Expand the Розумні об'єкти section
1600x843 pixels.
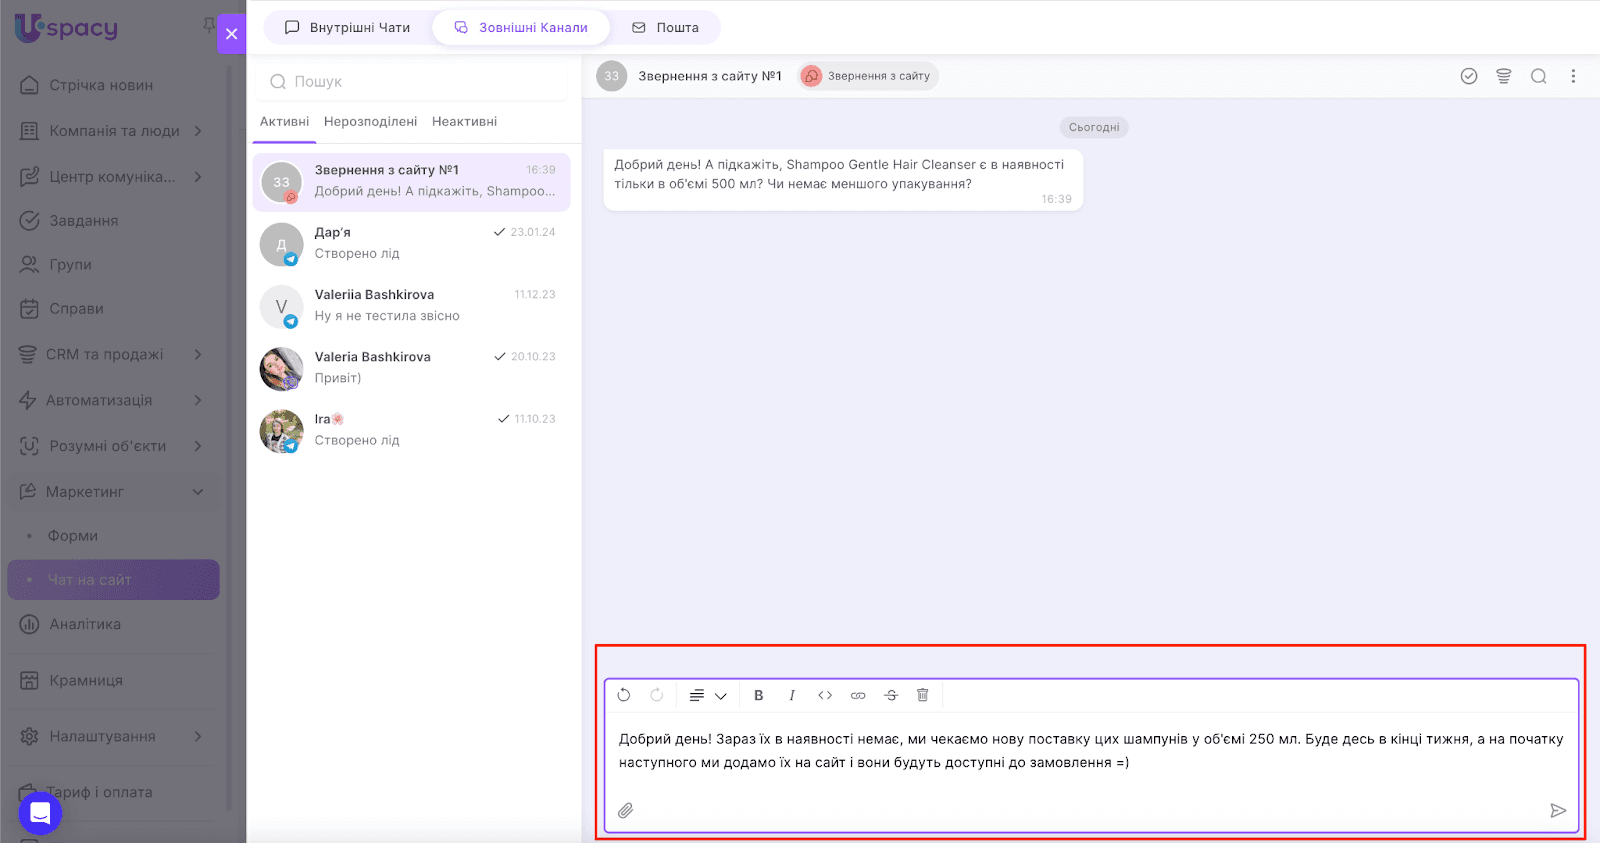tap(198, 446)
